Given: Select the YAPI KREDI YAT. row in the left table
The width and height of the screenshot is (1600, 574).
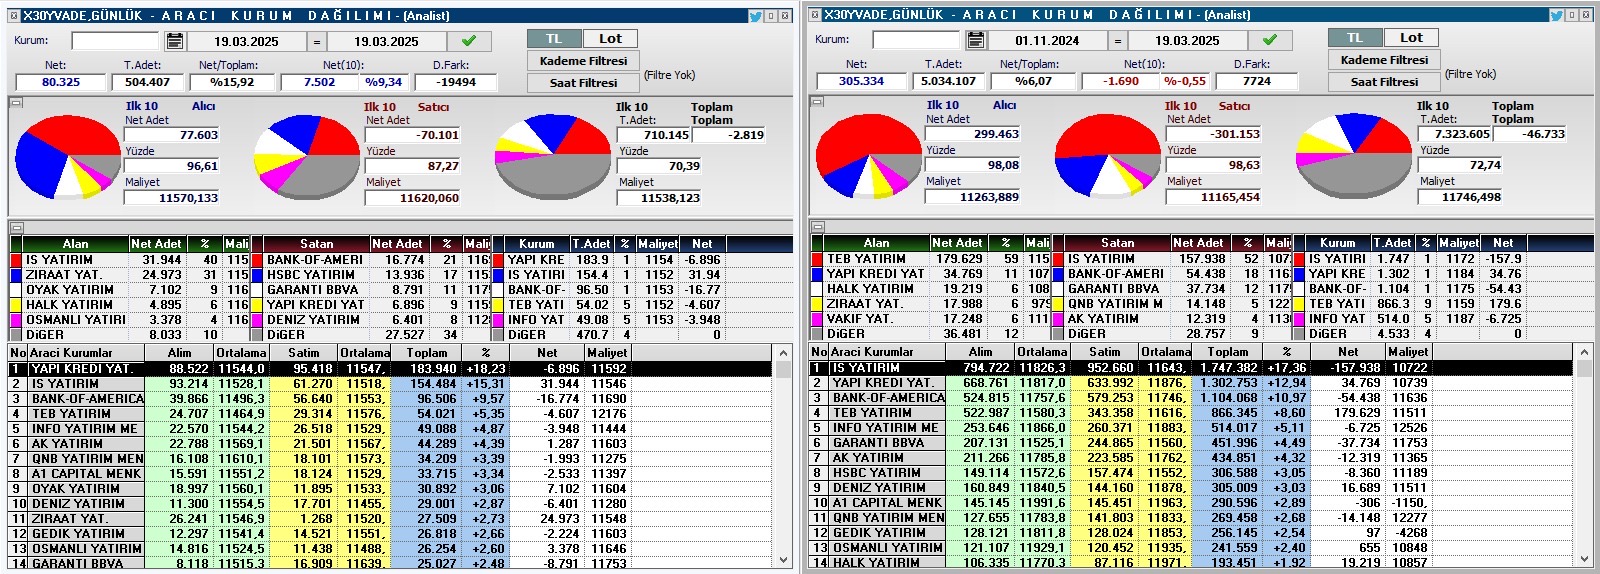Looking at the screenshot, I should pos(390,368).
